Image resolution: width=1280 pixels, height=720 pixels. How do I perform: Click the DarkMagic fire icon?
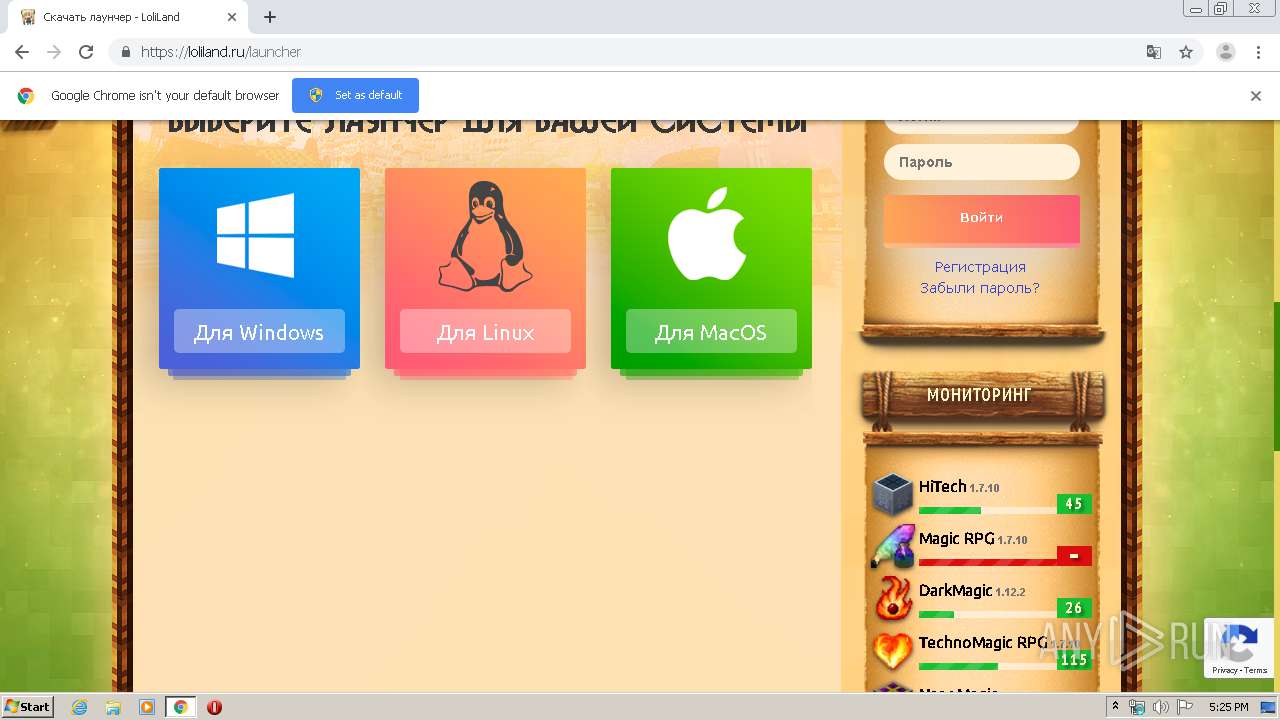click(892, 598)
